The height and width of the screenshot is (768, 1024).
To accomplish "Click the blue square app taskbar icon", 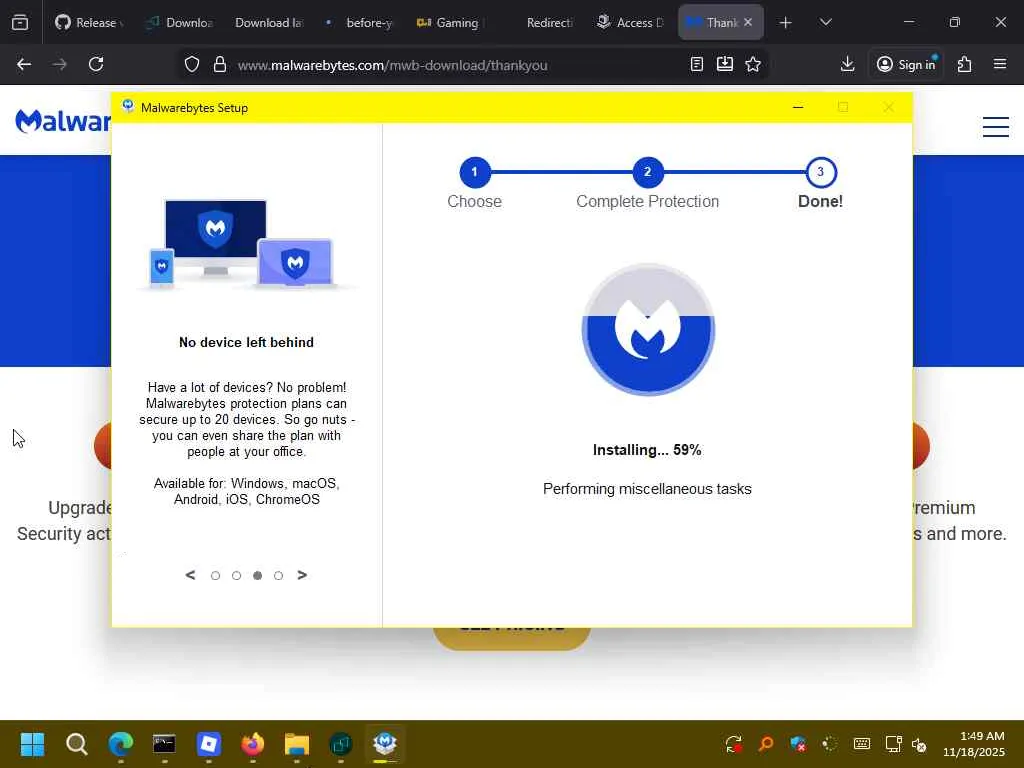I will 209,744.
